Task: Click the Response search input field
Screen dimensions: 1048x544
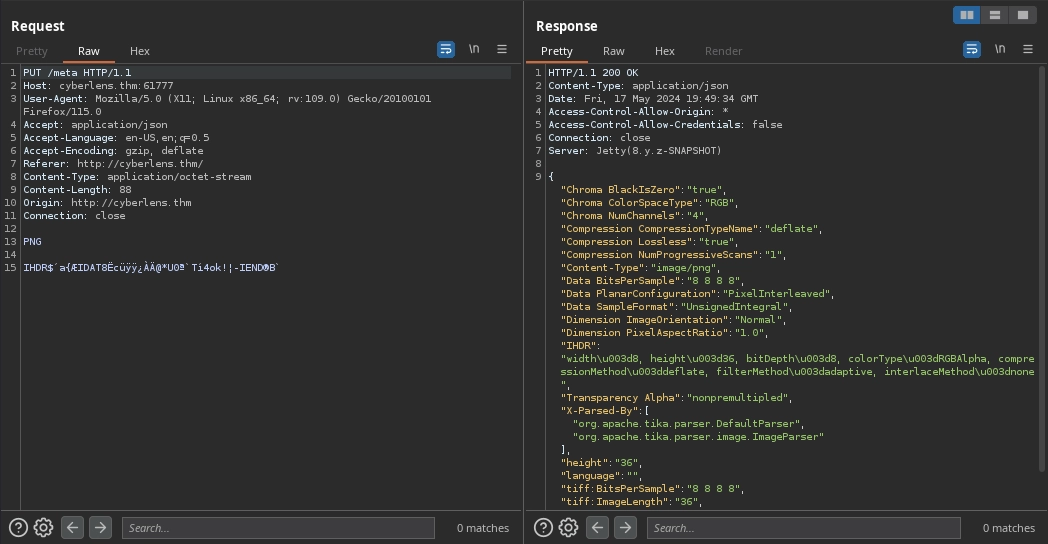Action: click(x=803, y=527)
